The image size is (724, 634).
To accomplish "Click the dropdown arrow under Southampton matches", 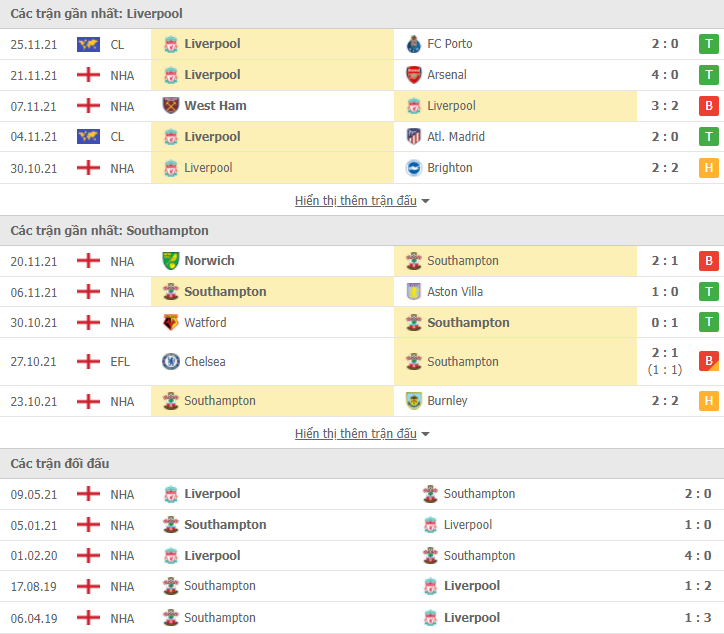I will pos(425,435).
